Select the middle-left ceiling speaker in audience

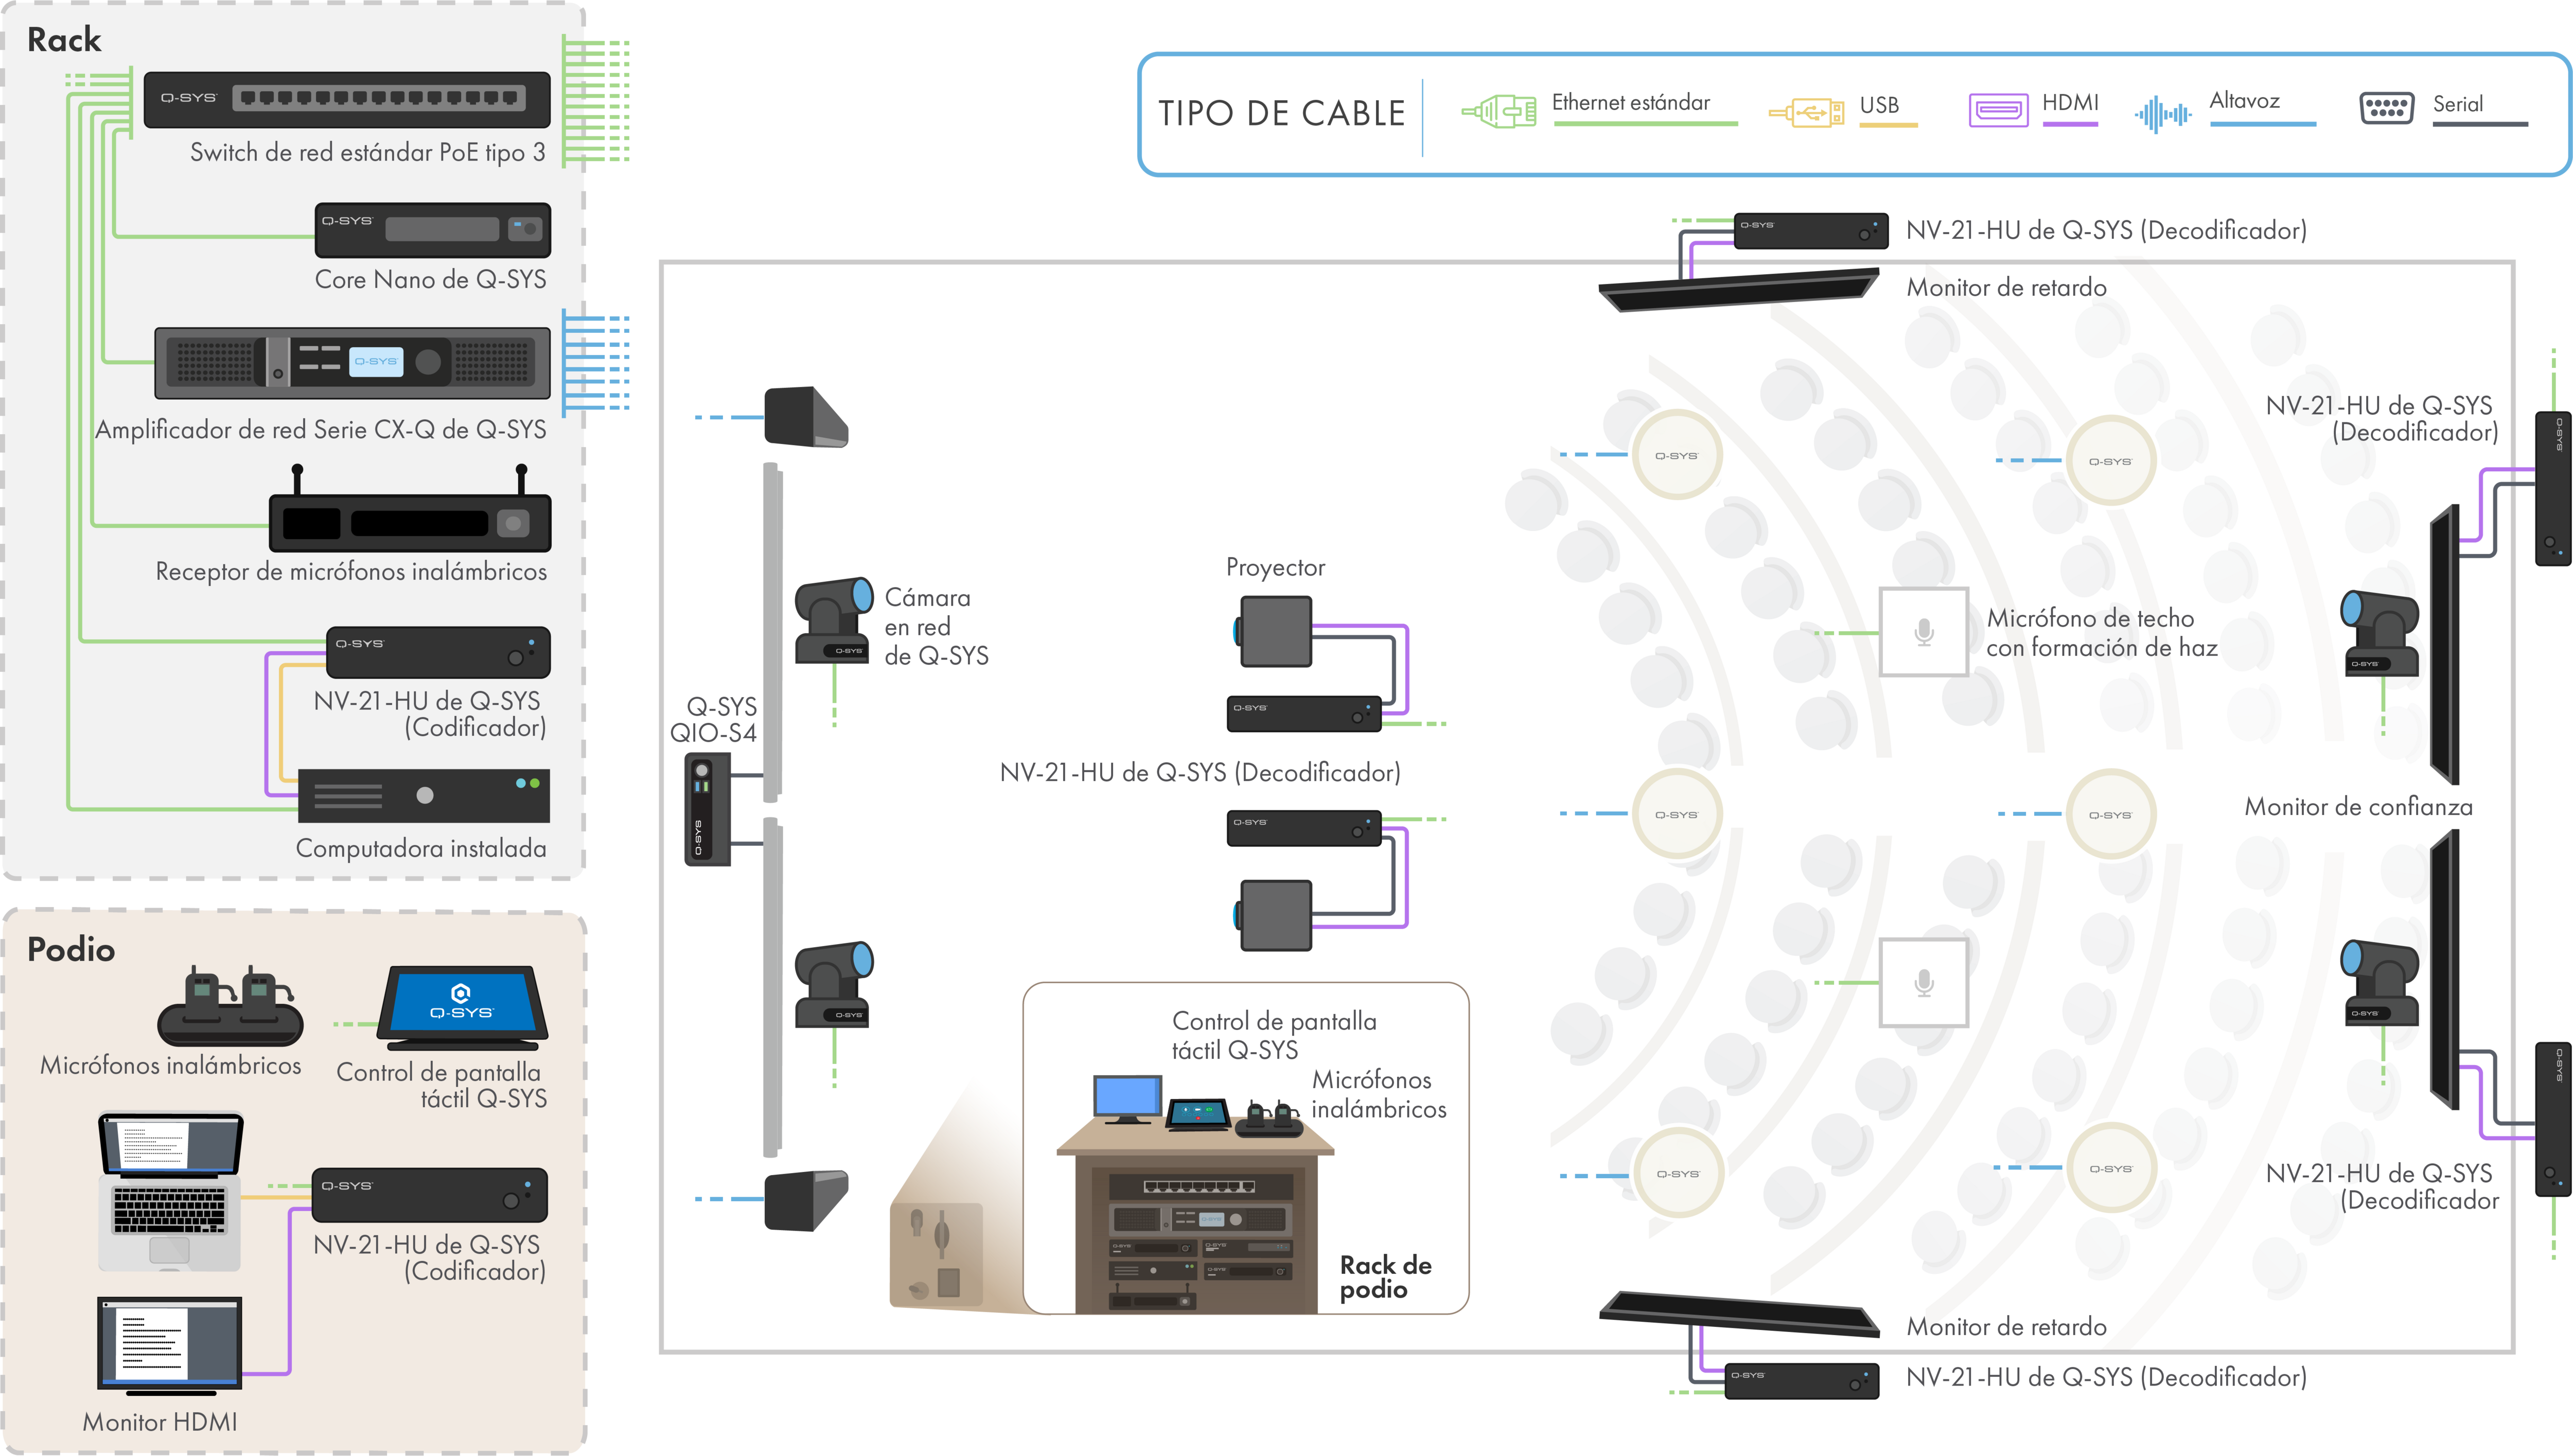click(x=1677, y=814)
